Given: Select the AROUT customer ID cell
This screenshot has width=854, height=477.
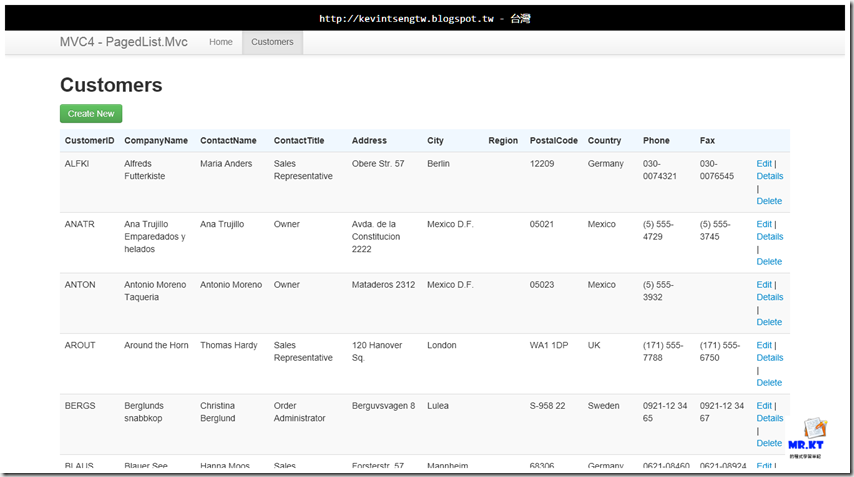Looking at the screenshot, I should click(x=80, y=345).
